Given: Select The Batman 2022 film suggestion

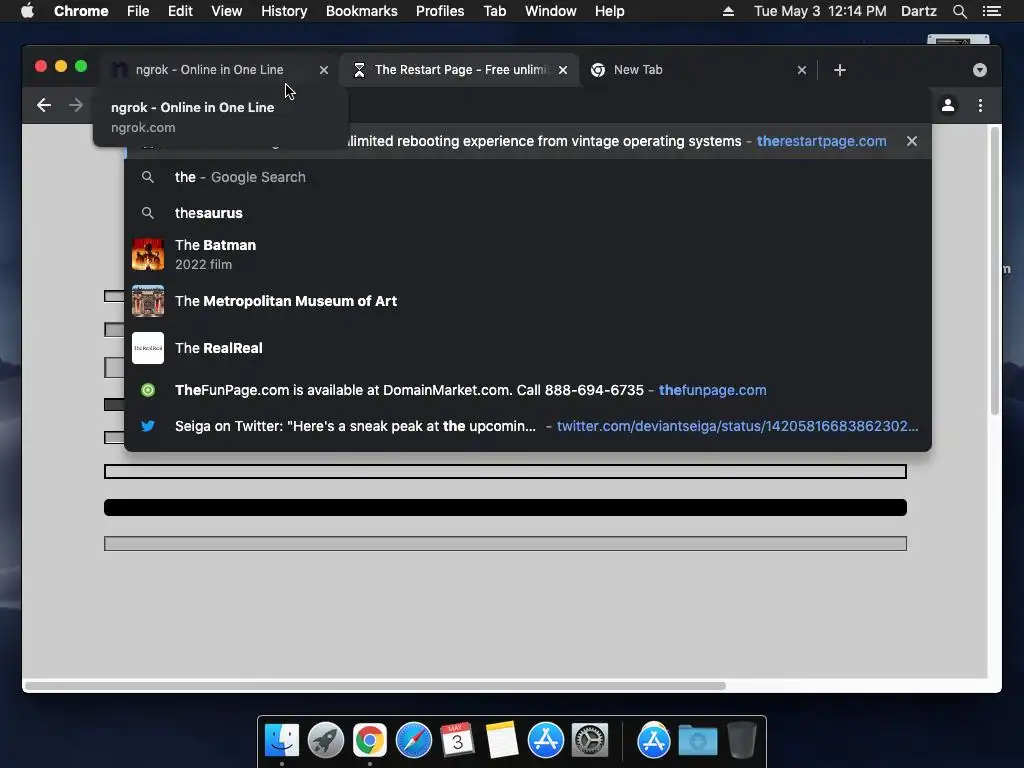Looking at the screenshot, I should 528,254.
